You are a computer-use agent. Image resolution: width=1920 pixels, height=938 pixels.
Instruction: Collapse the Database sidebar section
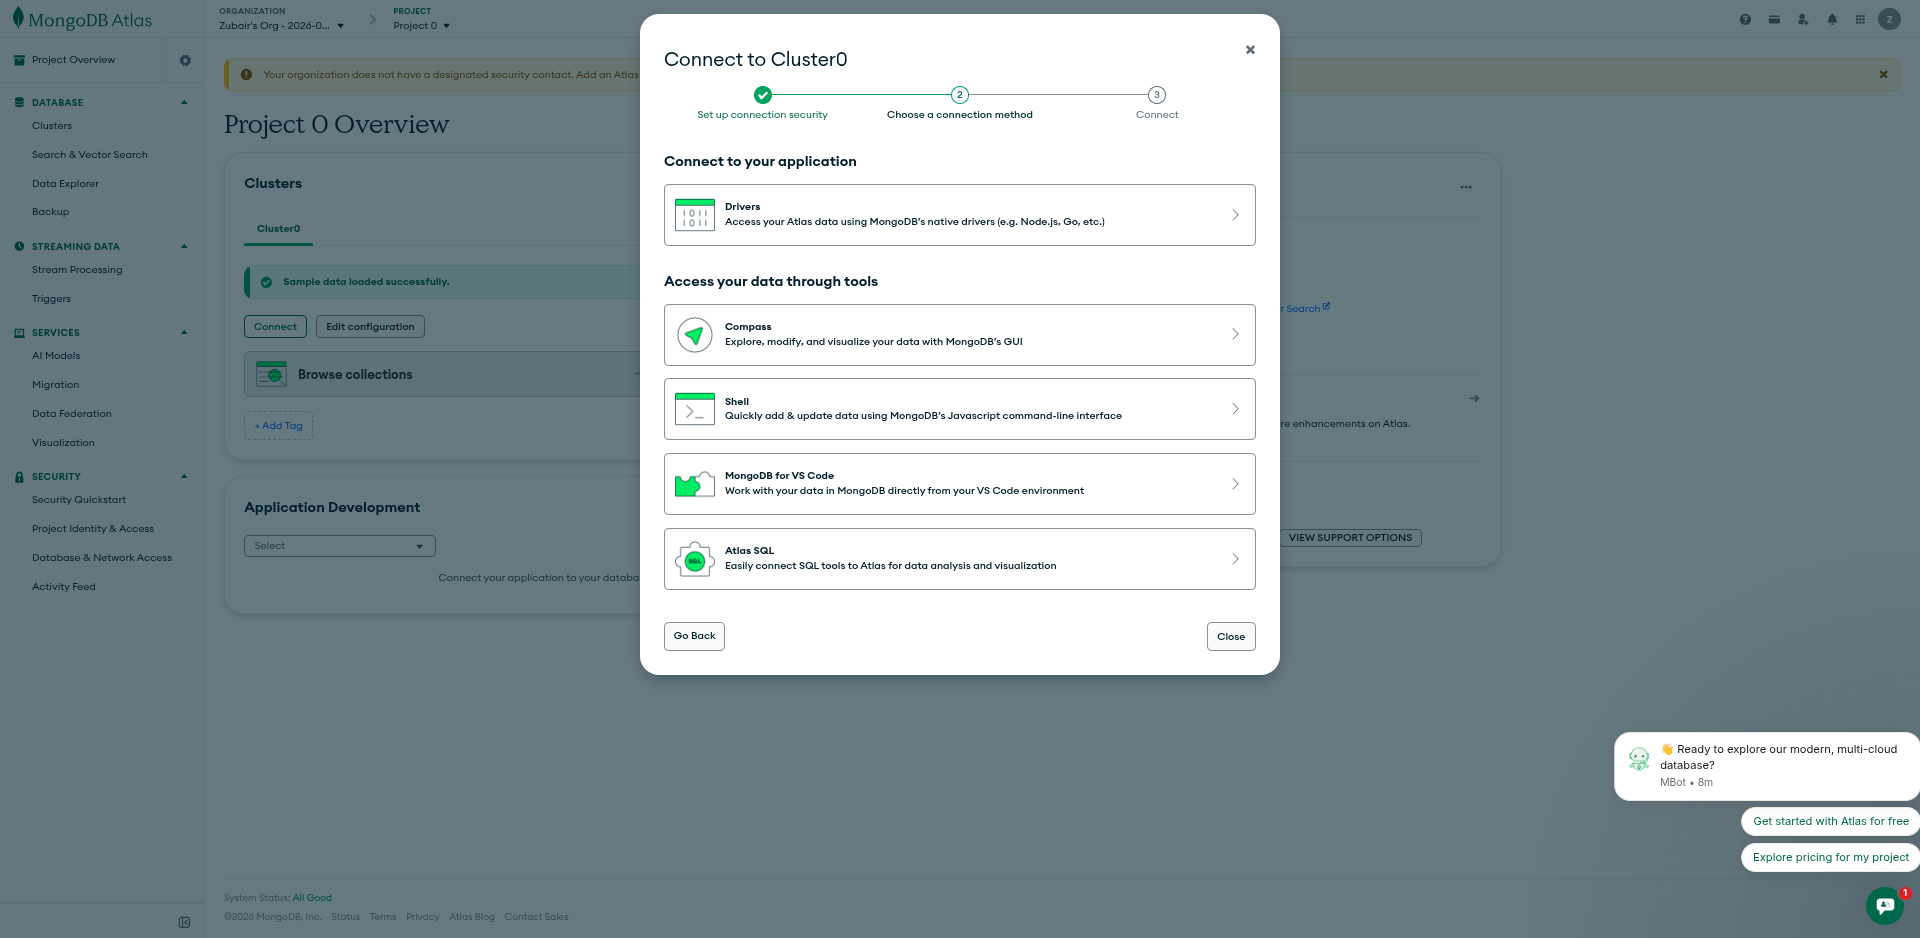coord(184,102)
